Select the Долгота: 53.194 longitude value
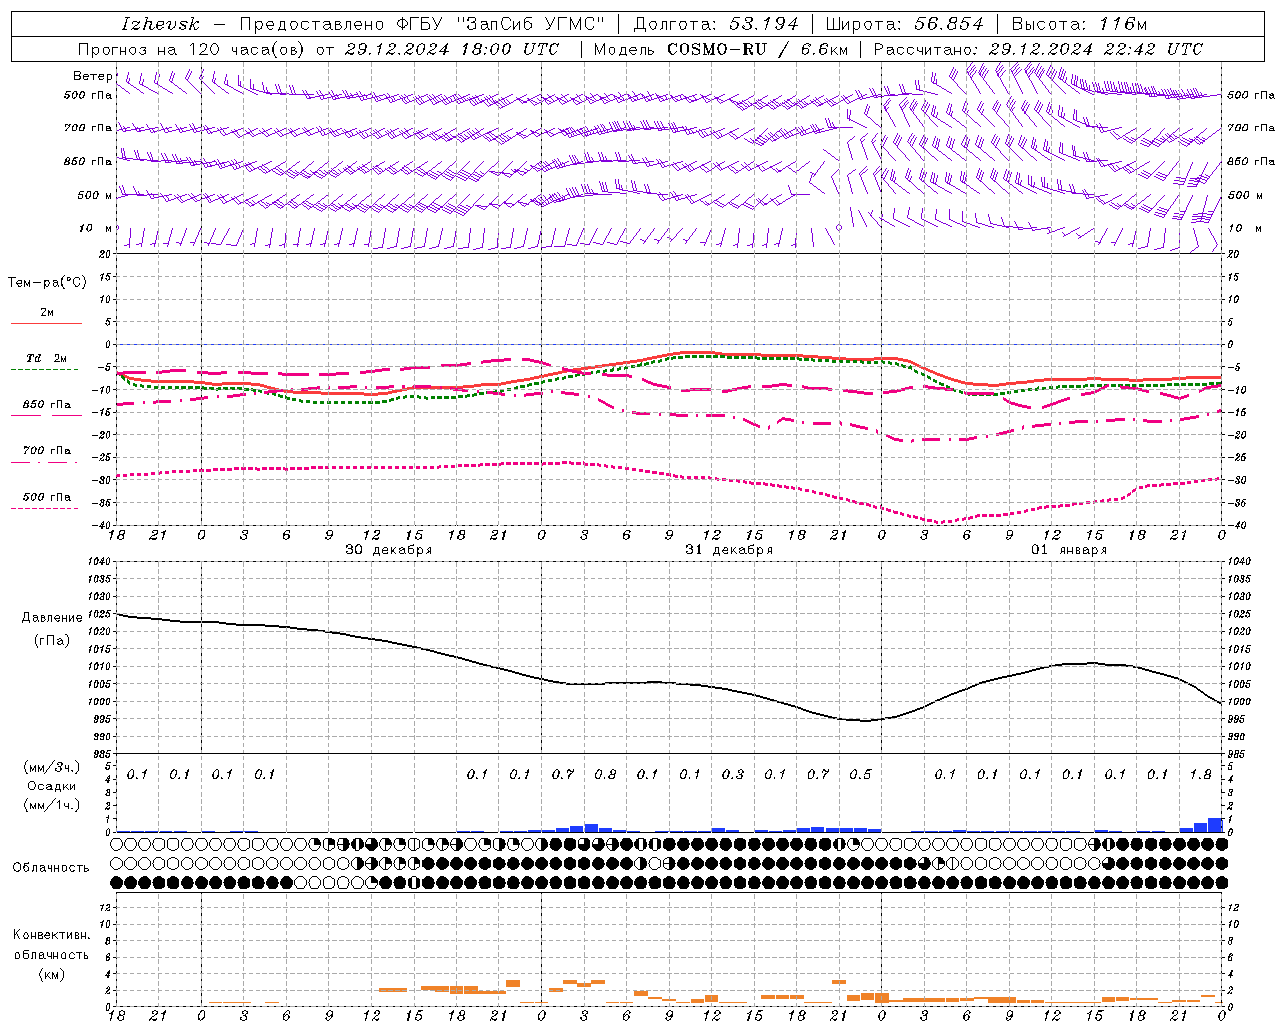 click(716, 24)
